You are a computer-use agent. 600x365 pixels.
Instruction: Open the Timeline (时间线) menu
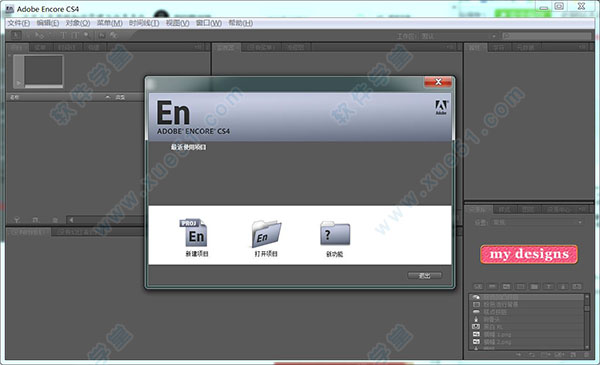(x=144, y=23)
